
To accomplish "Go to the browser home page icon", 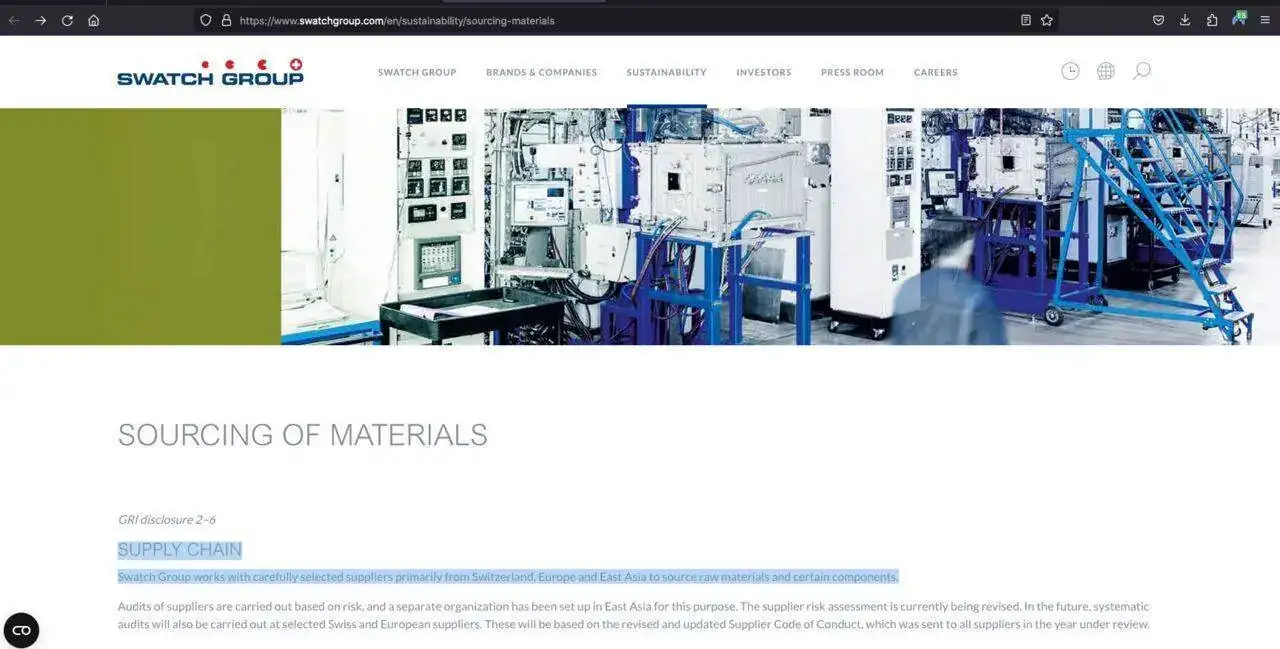I will [x=94, y=20].
